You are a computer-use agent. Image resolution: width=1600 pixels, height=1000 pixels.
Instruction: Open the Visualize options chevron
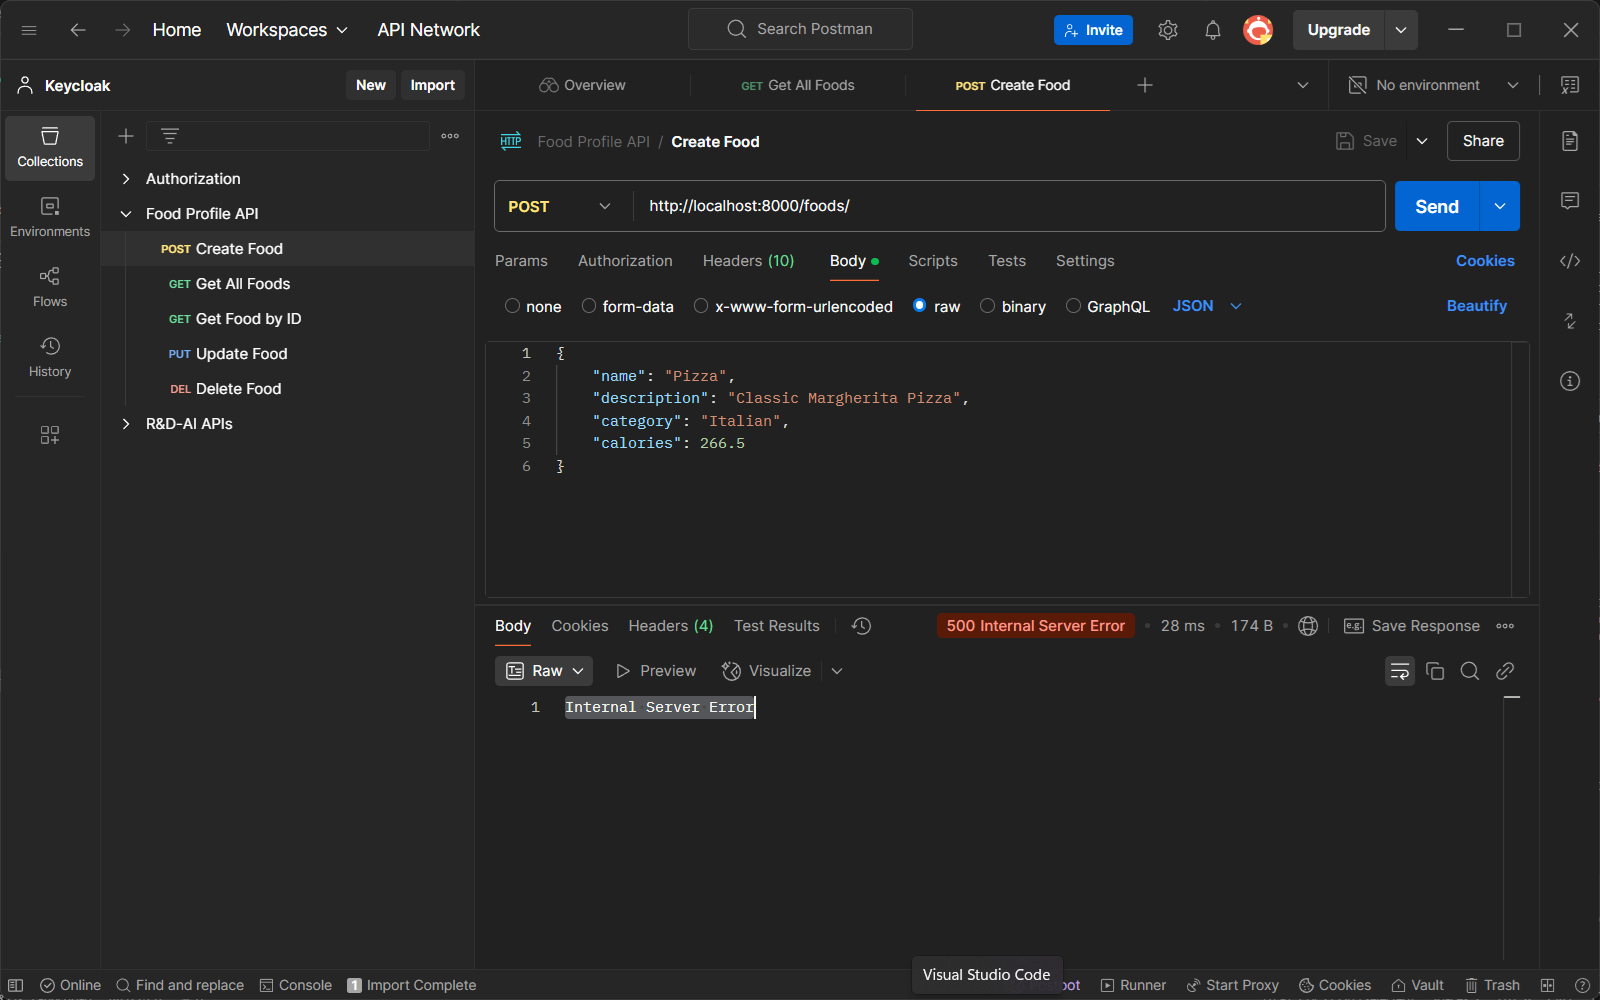tap(837, 671)
